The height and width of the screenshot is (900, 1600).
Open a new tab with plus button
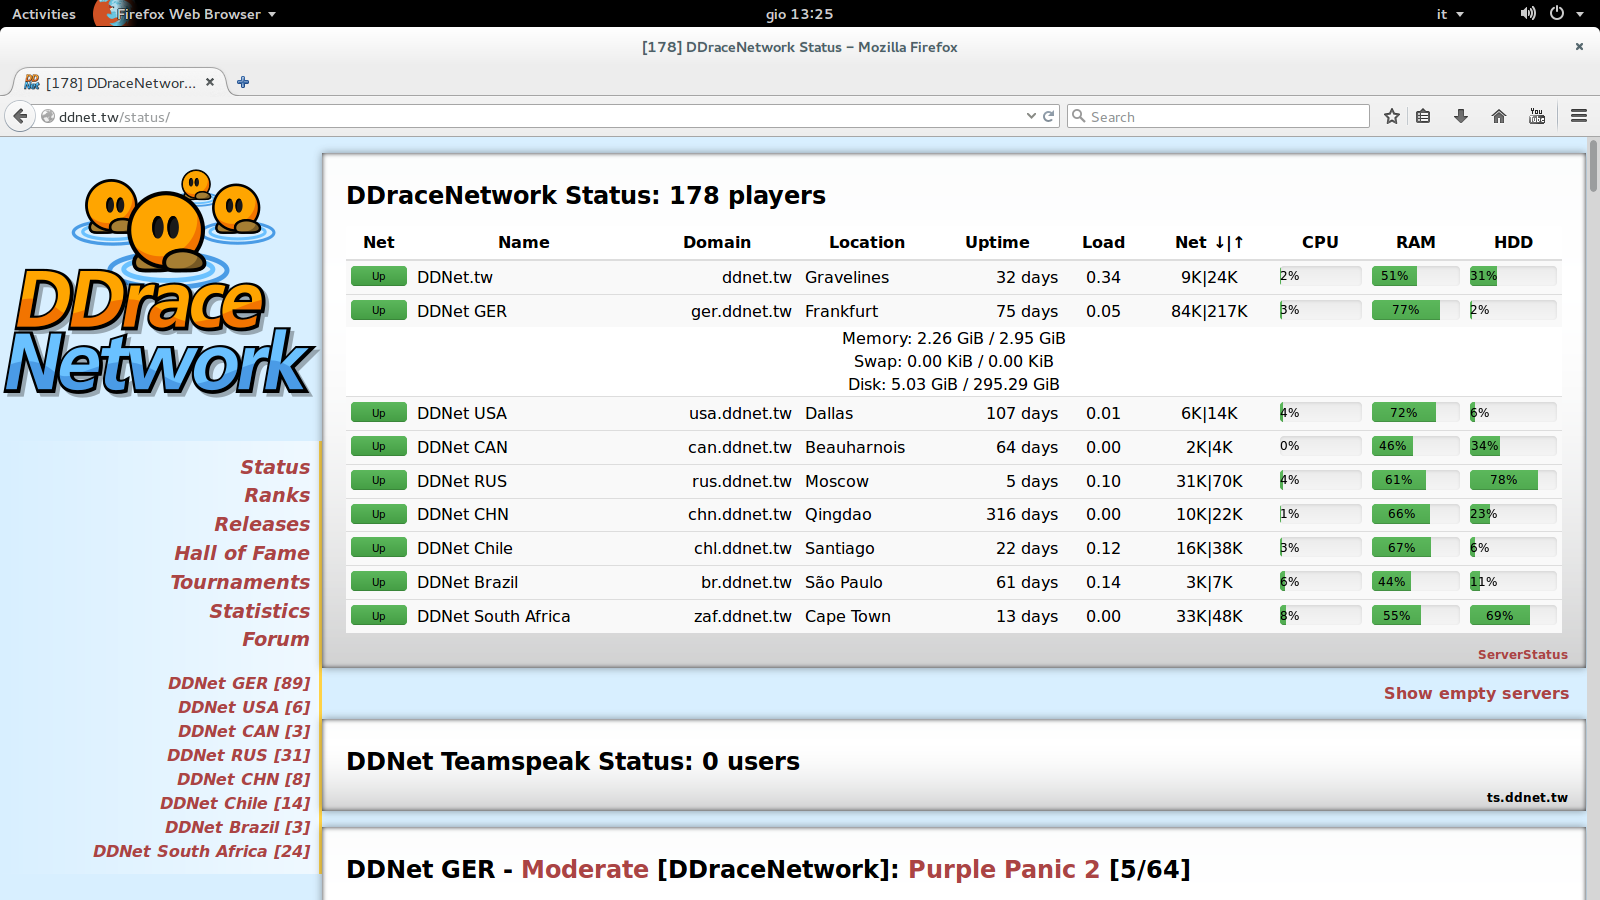(x=243, y=82)
